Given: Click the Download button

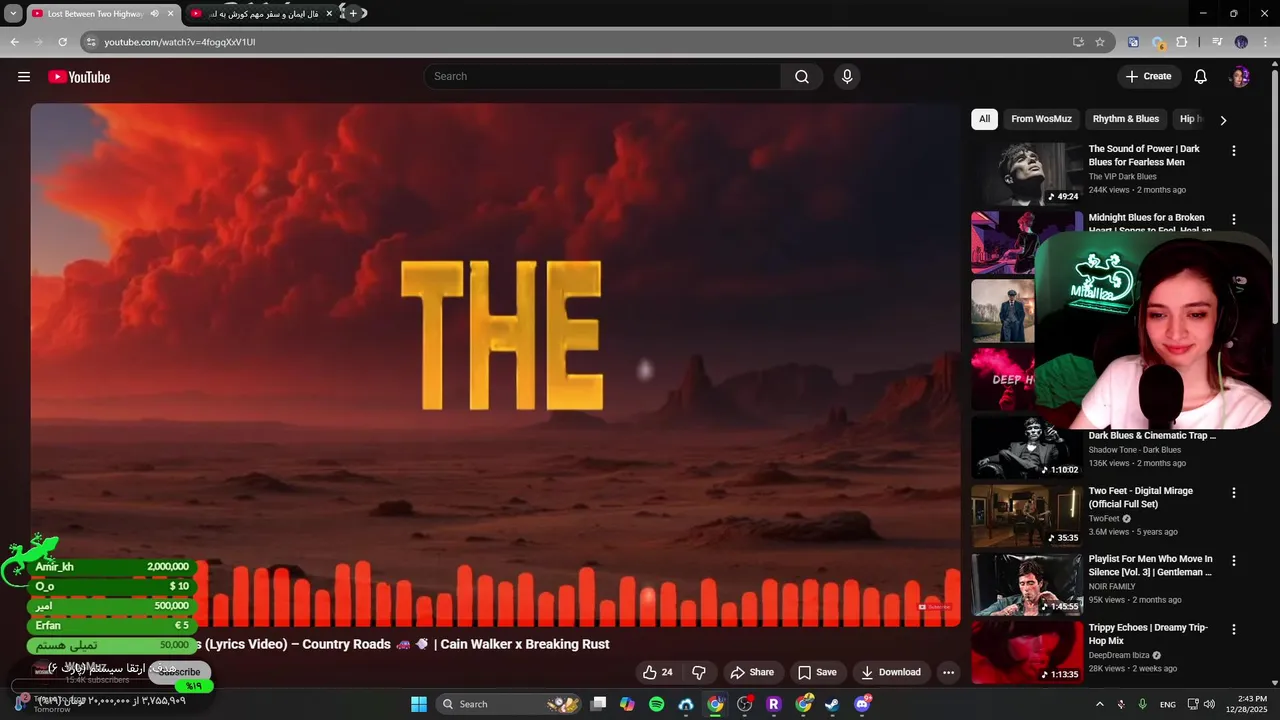Looking at the screenshot, I should (x=891, y=672).
